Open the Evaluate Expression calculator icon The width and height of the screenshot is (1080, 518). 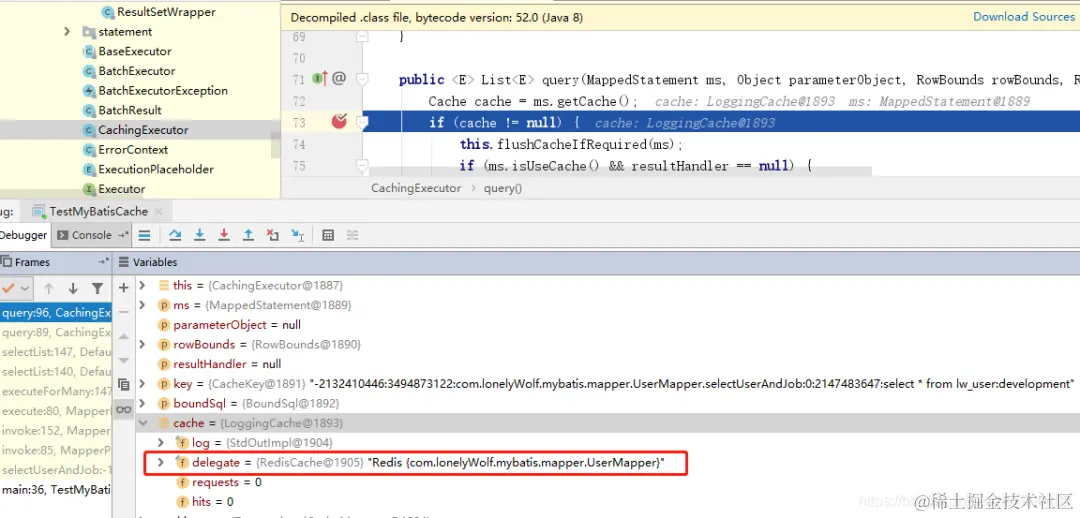click(x=328, y=236)
